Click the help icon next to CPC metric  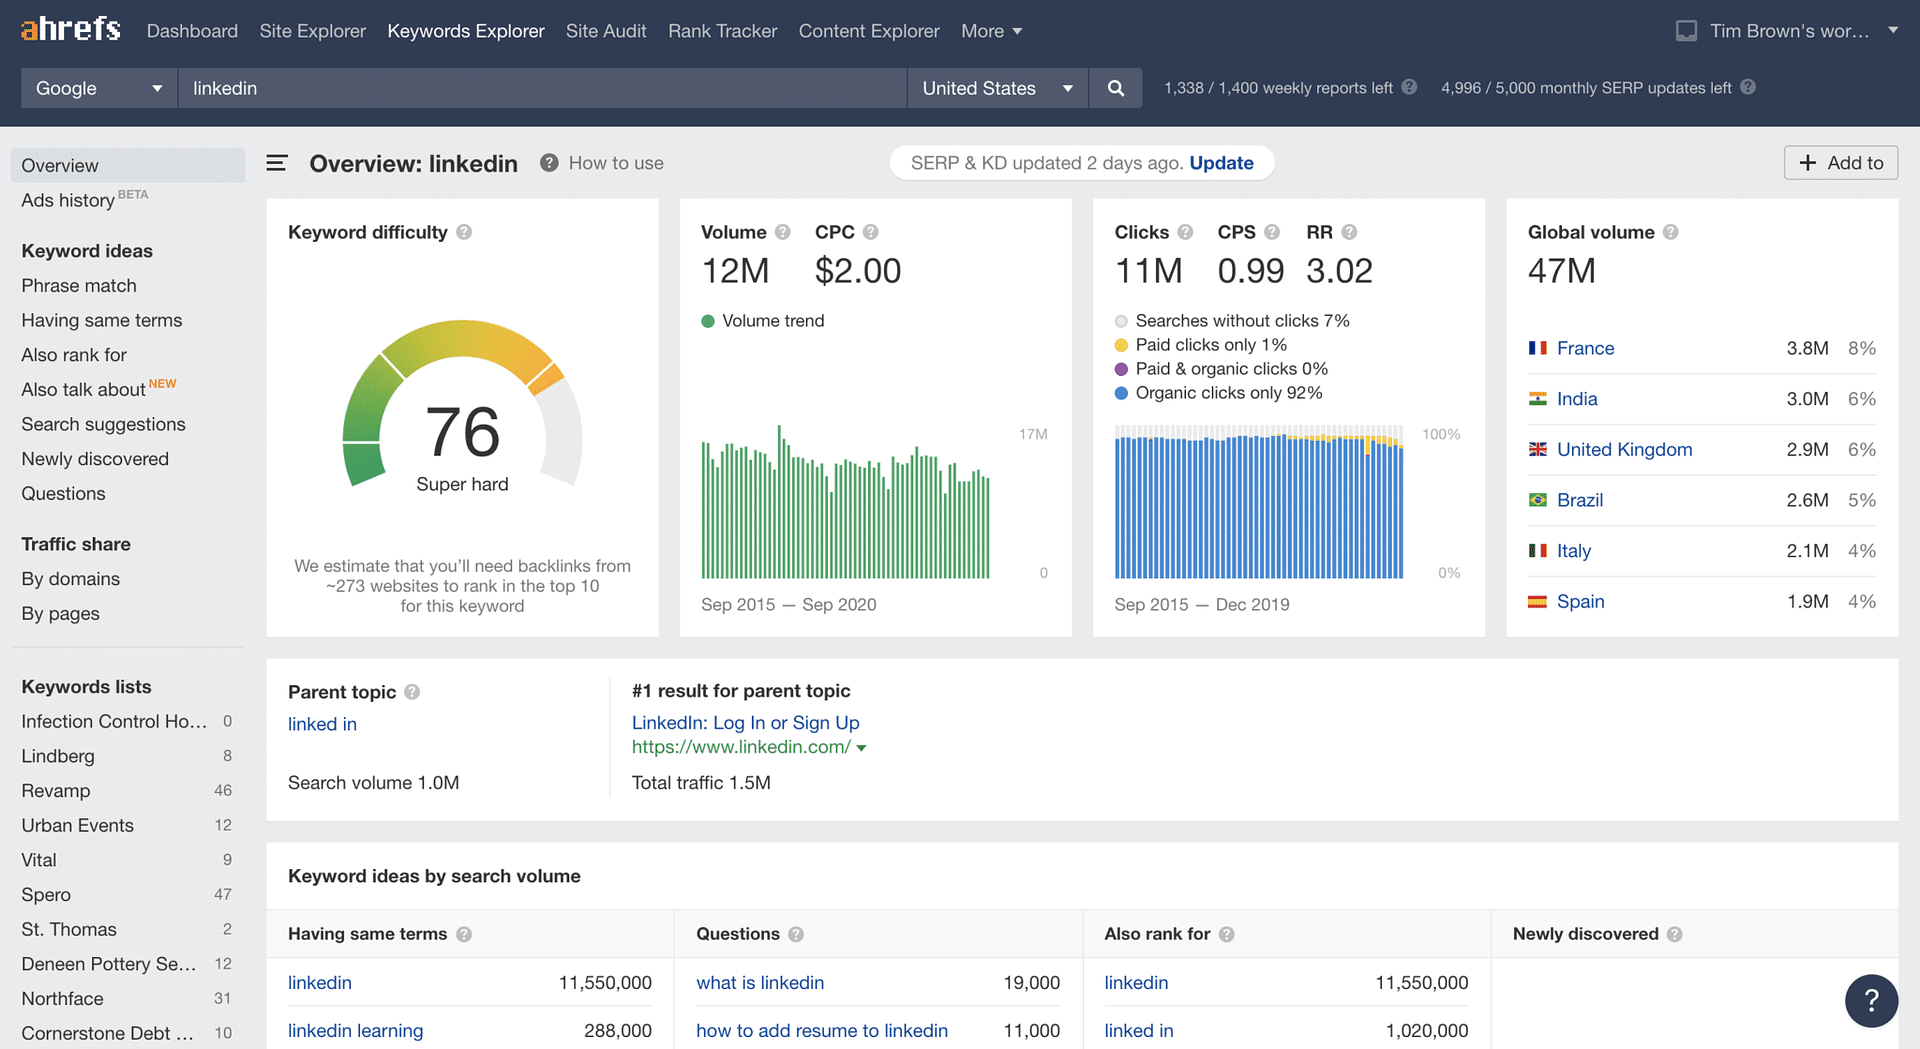[x=871, y=231]
